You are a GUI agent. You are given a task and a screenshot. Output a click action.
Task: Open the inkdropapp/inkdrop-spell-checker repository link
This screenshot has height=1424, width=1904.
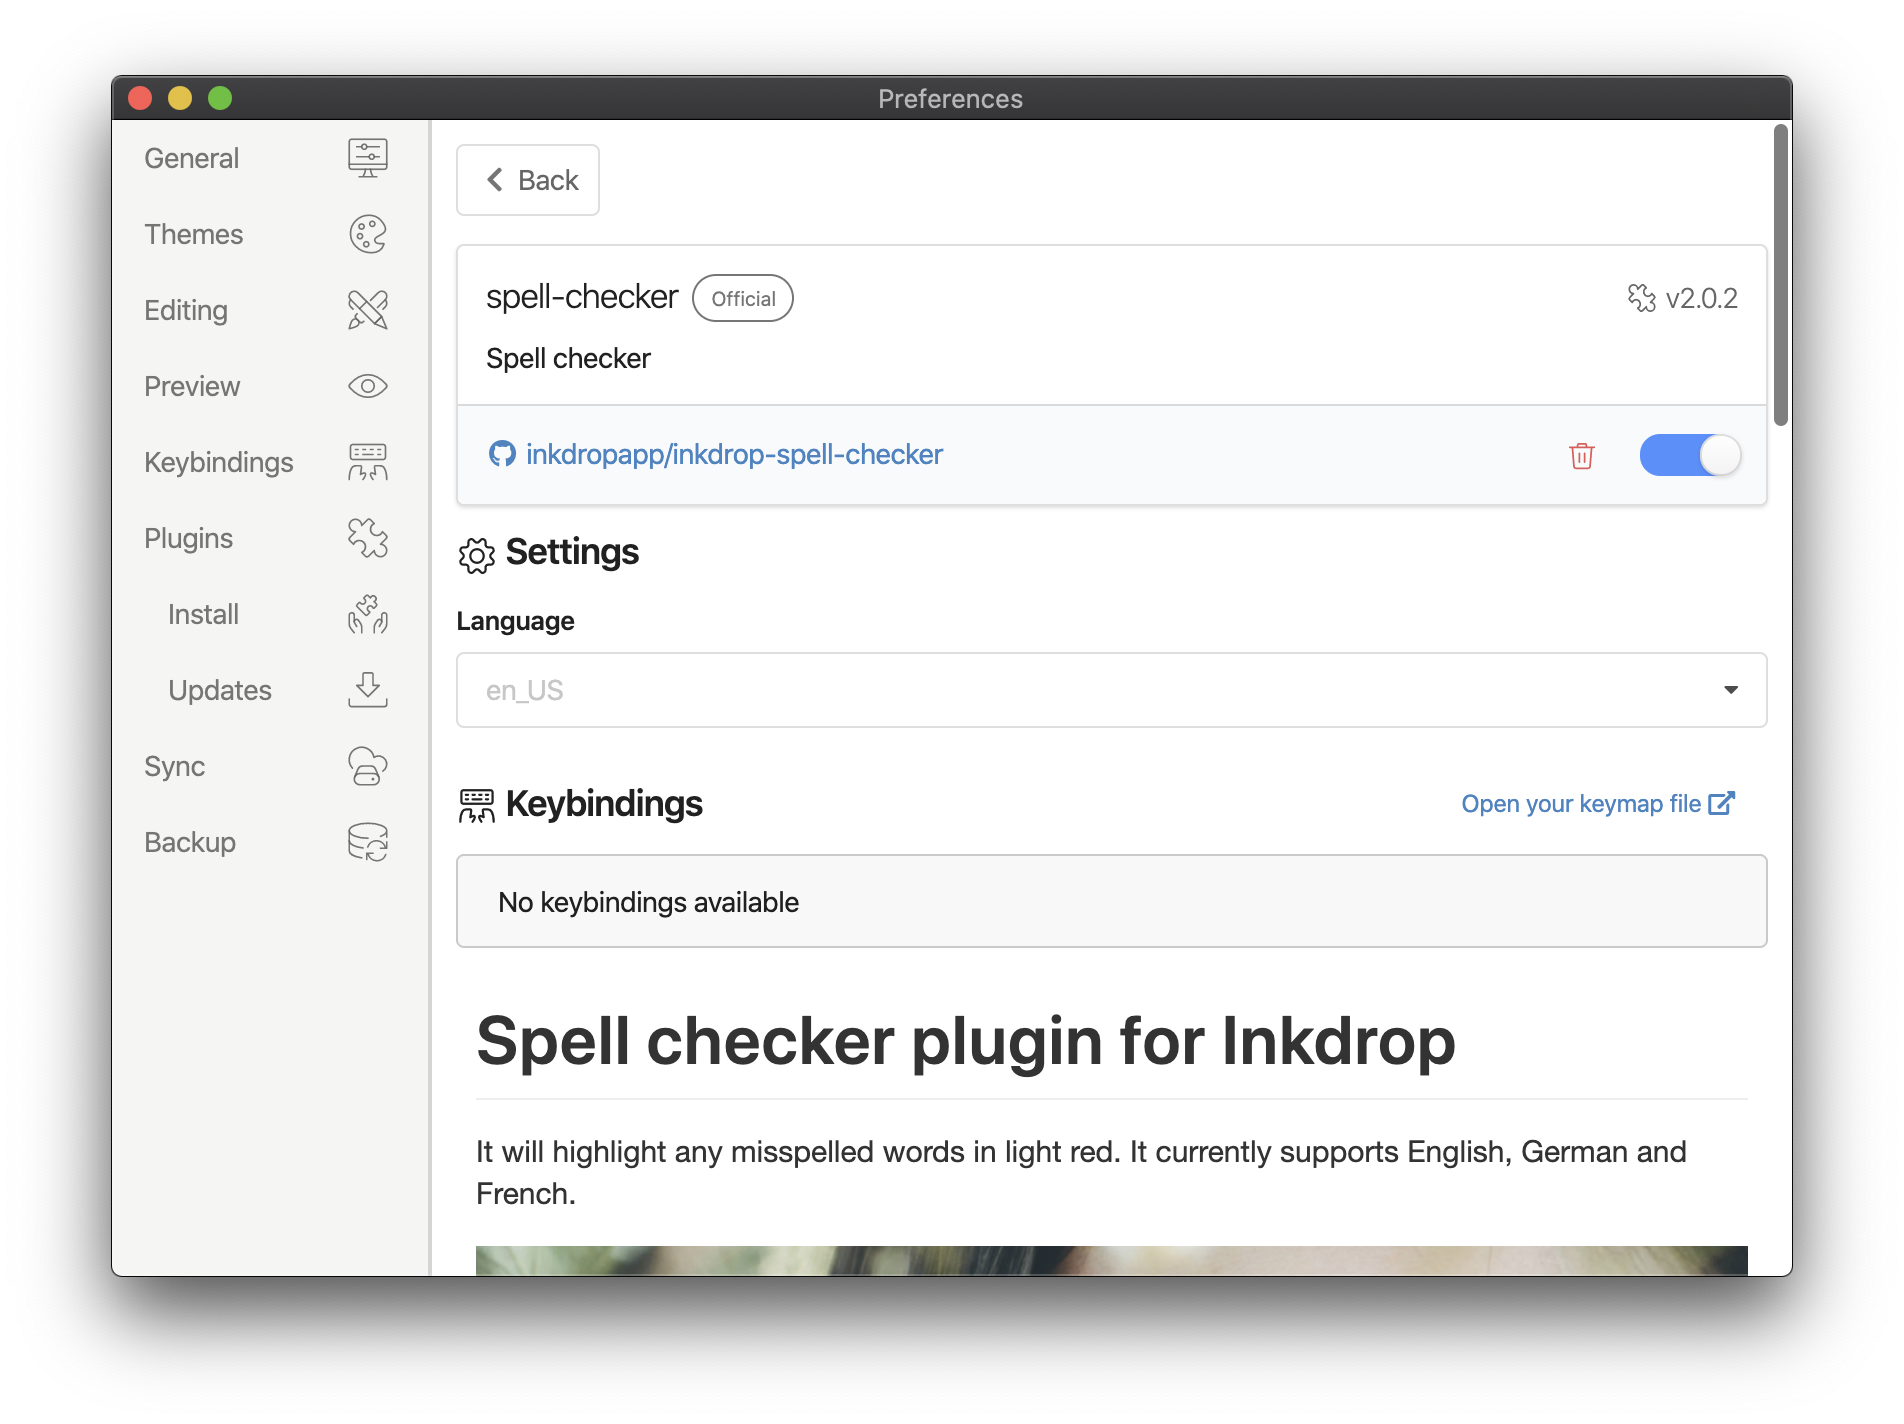[x=734, y=454]
